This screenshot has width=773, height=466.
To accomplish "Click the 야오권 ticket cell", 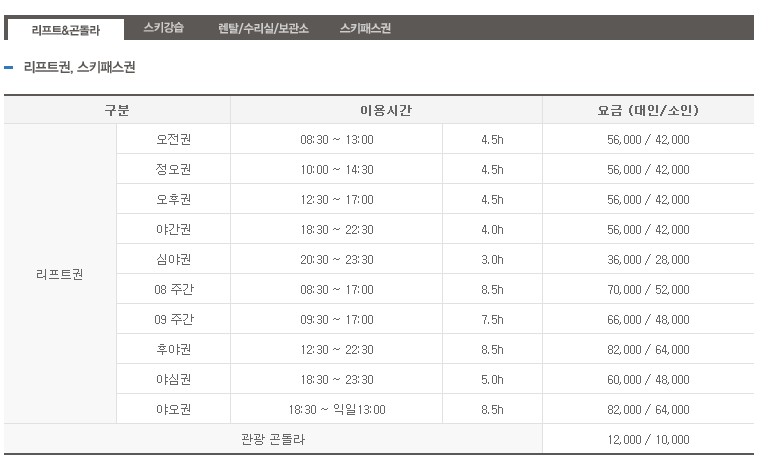I will (173, 409).
